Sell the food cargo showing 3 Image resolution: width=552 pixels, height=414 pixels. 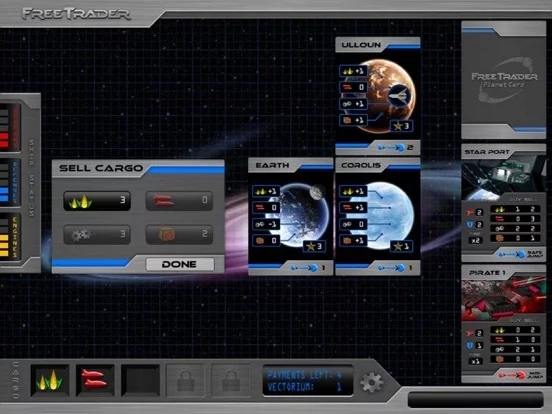coord(97,201)
